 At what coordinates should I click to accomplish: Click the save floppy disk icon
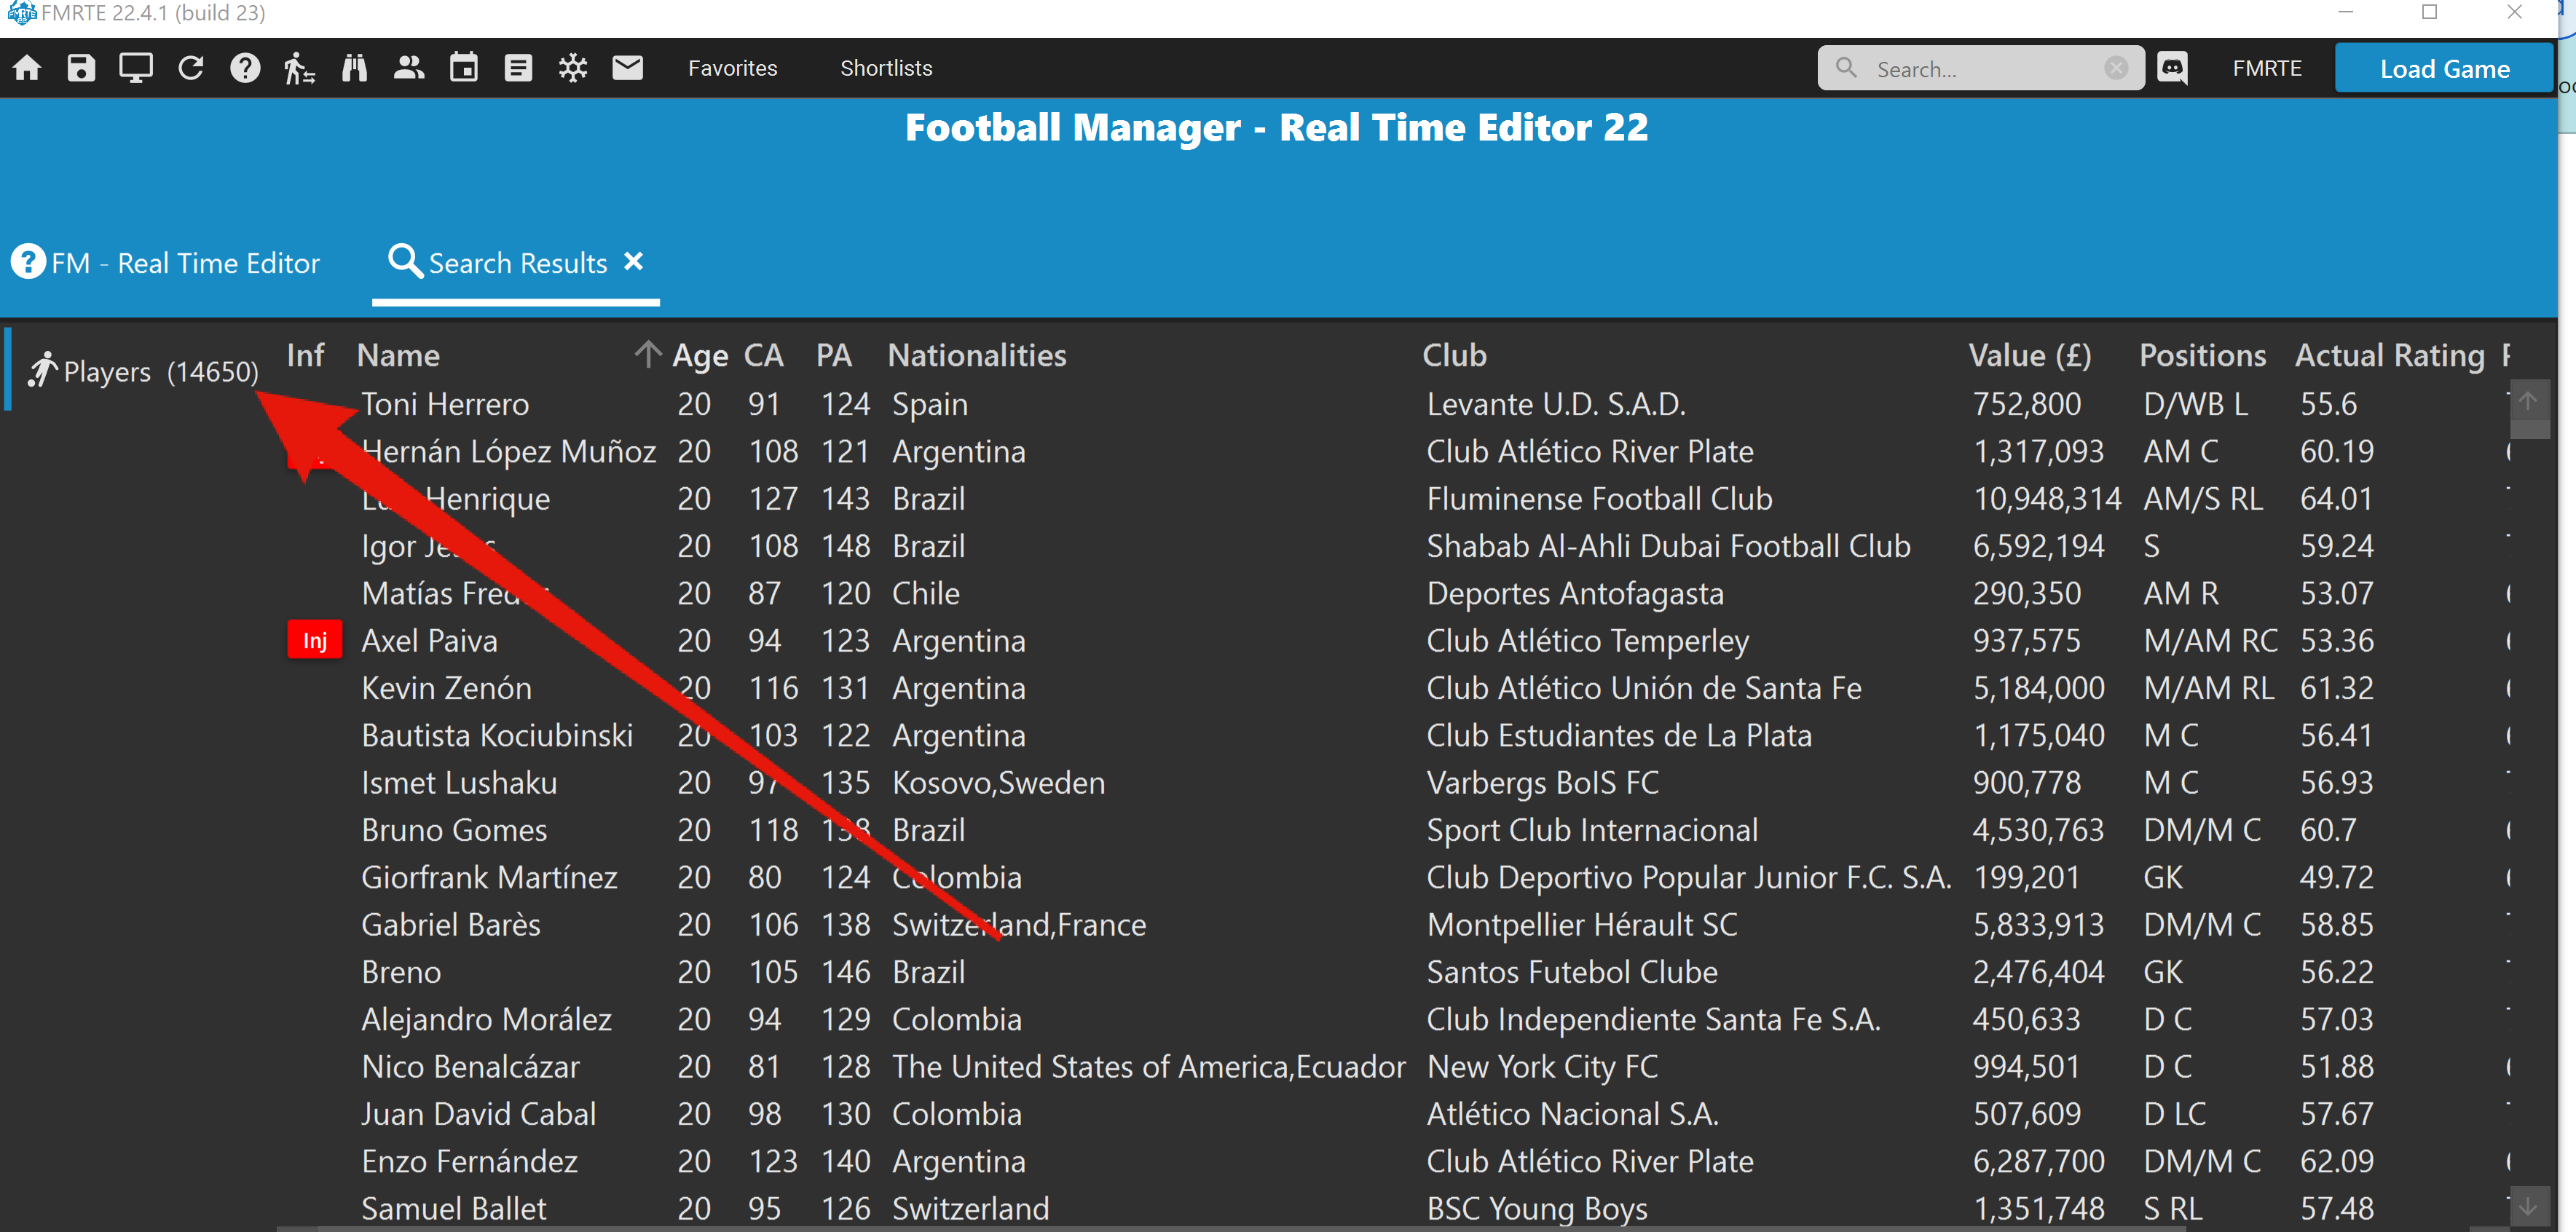pos(81,68)
